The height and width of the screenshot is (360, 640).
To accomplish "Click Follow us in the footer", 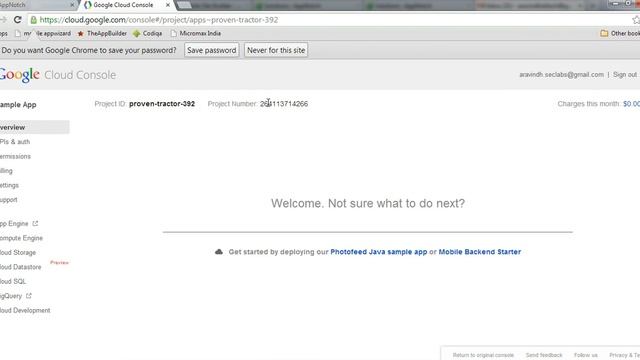I will (586, 355).
